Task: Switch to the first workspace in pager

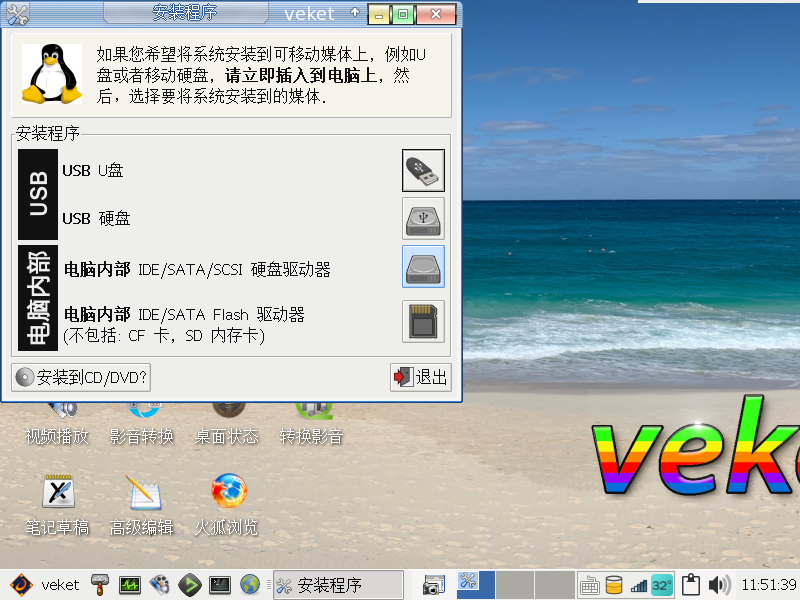Action: click(476, 585)
